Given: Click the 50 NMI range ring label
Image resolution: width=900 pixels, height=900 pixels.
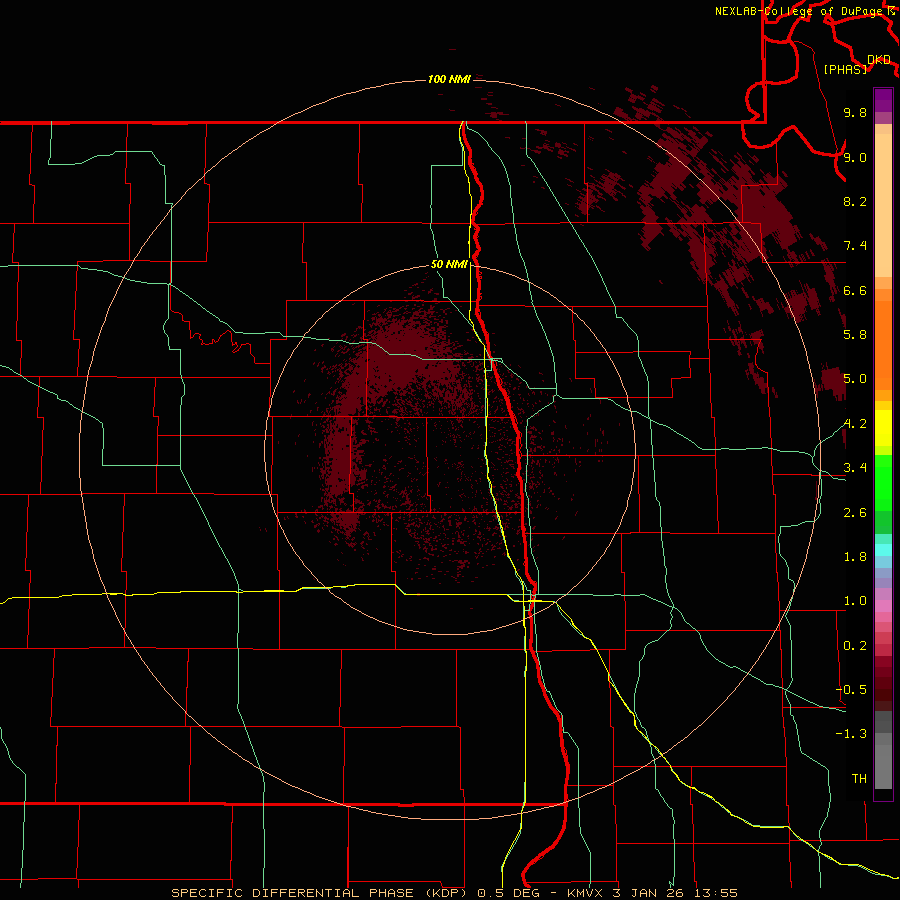Looking at the screenshot, I should pyautogui.click(x=449, y=264).
